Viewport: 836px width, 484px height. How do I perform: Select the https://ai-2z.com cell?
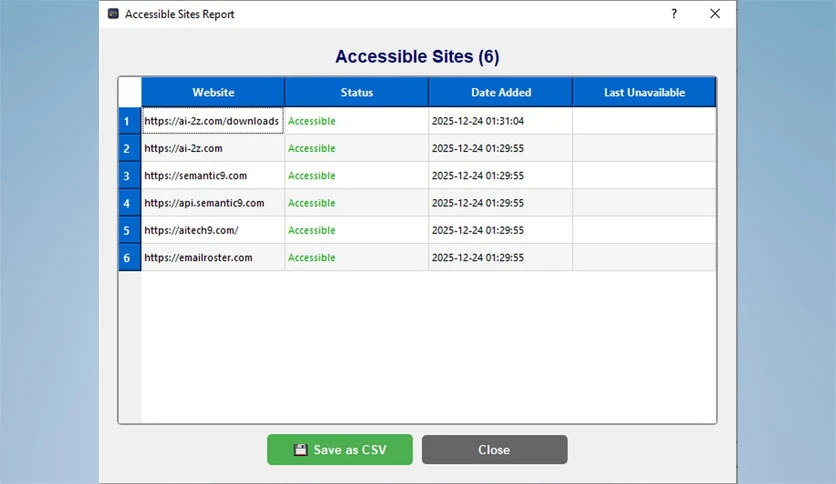point(213,148)
